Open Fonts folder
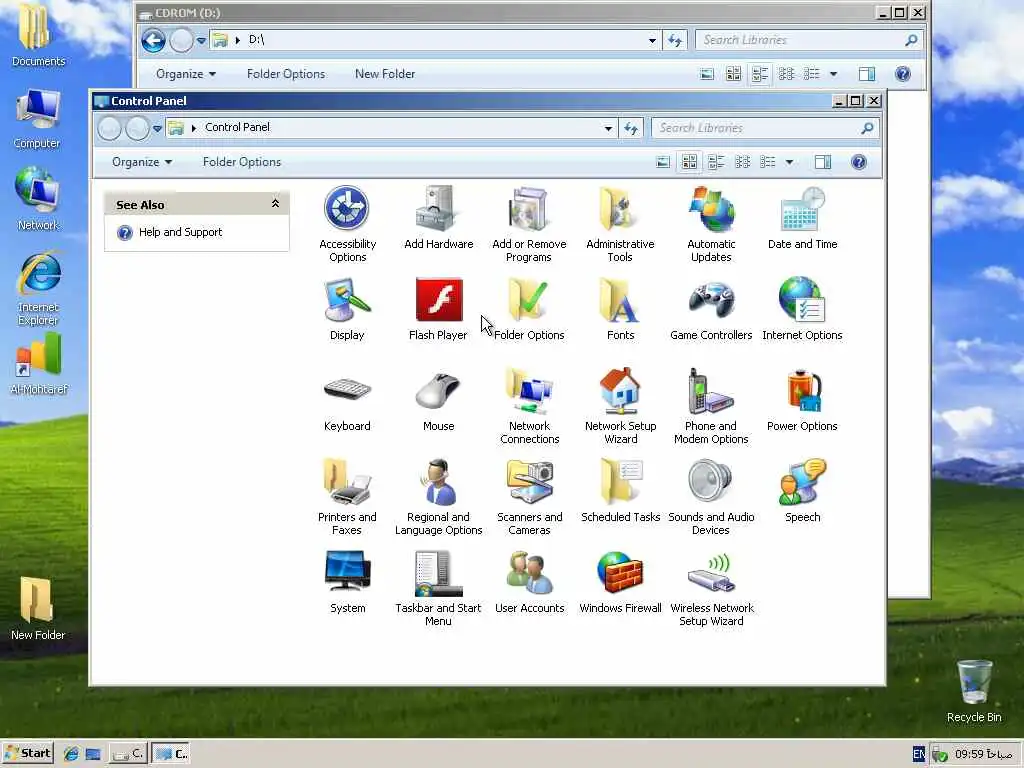Viewport: 1024px width, 768px height. click(620, 309)
